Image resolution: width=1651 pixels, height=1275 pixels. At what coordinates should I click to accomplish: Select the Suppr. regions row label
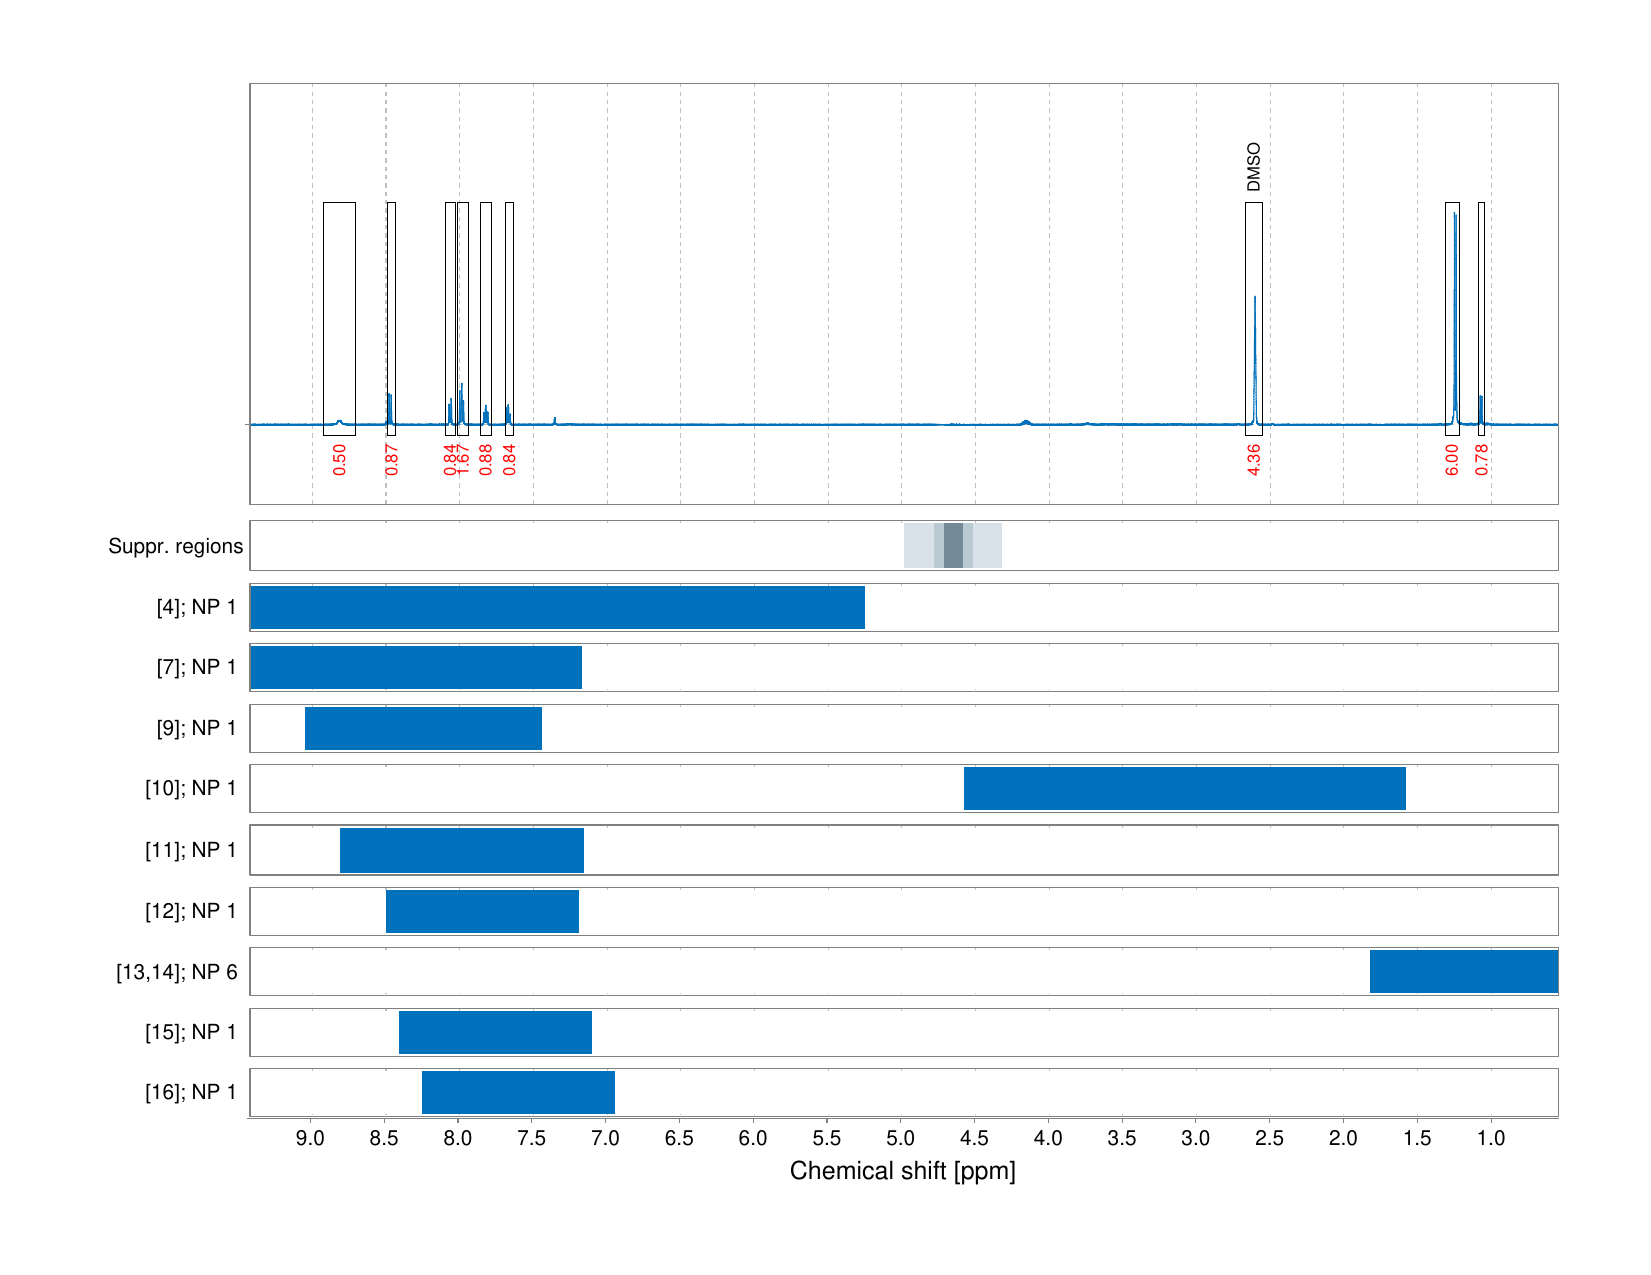coord(175,546)
